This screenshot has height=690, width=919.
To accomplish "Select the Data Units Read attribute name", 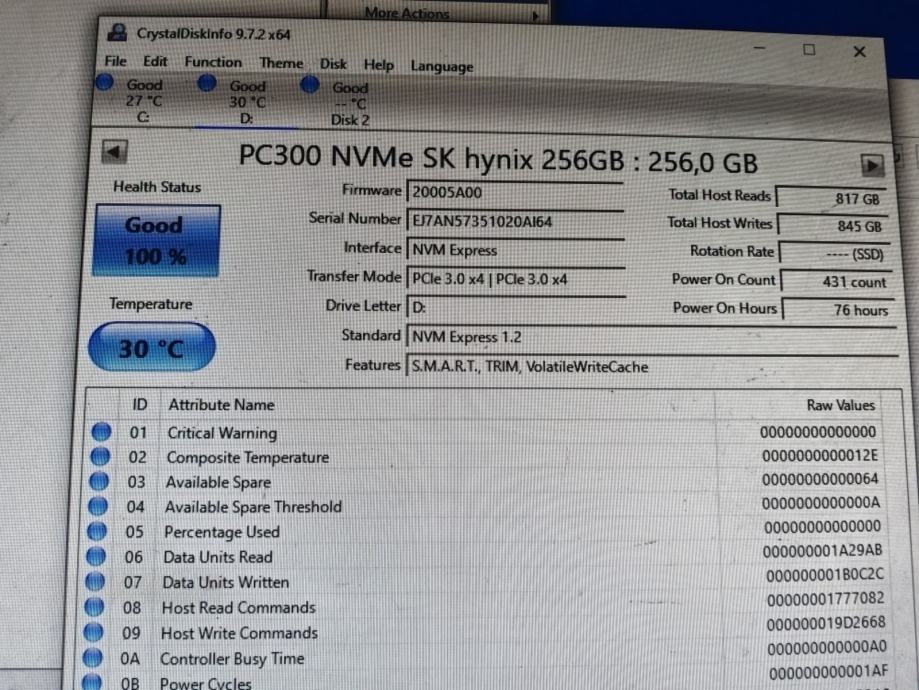I will [x=218, y=557].
